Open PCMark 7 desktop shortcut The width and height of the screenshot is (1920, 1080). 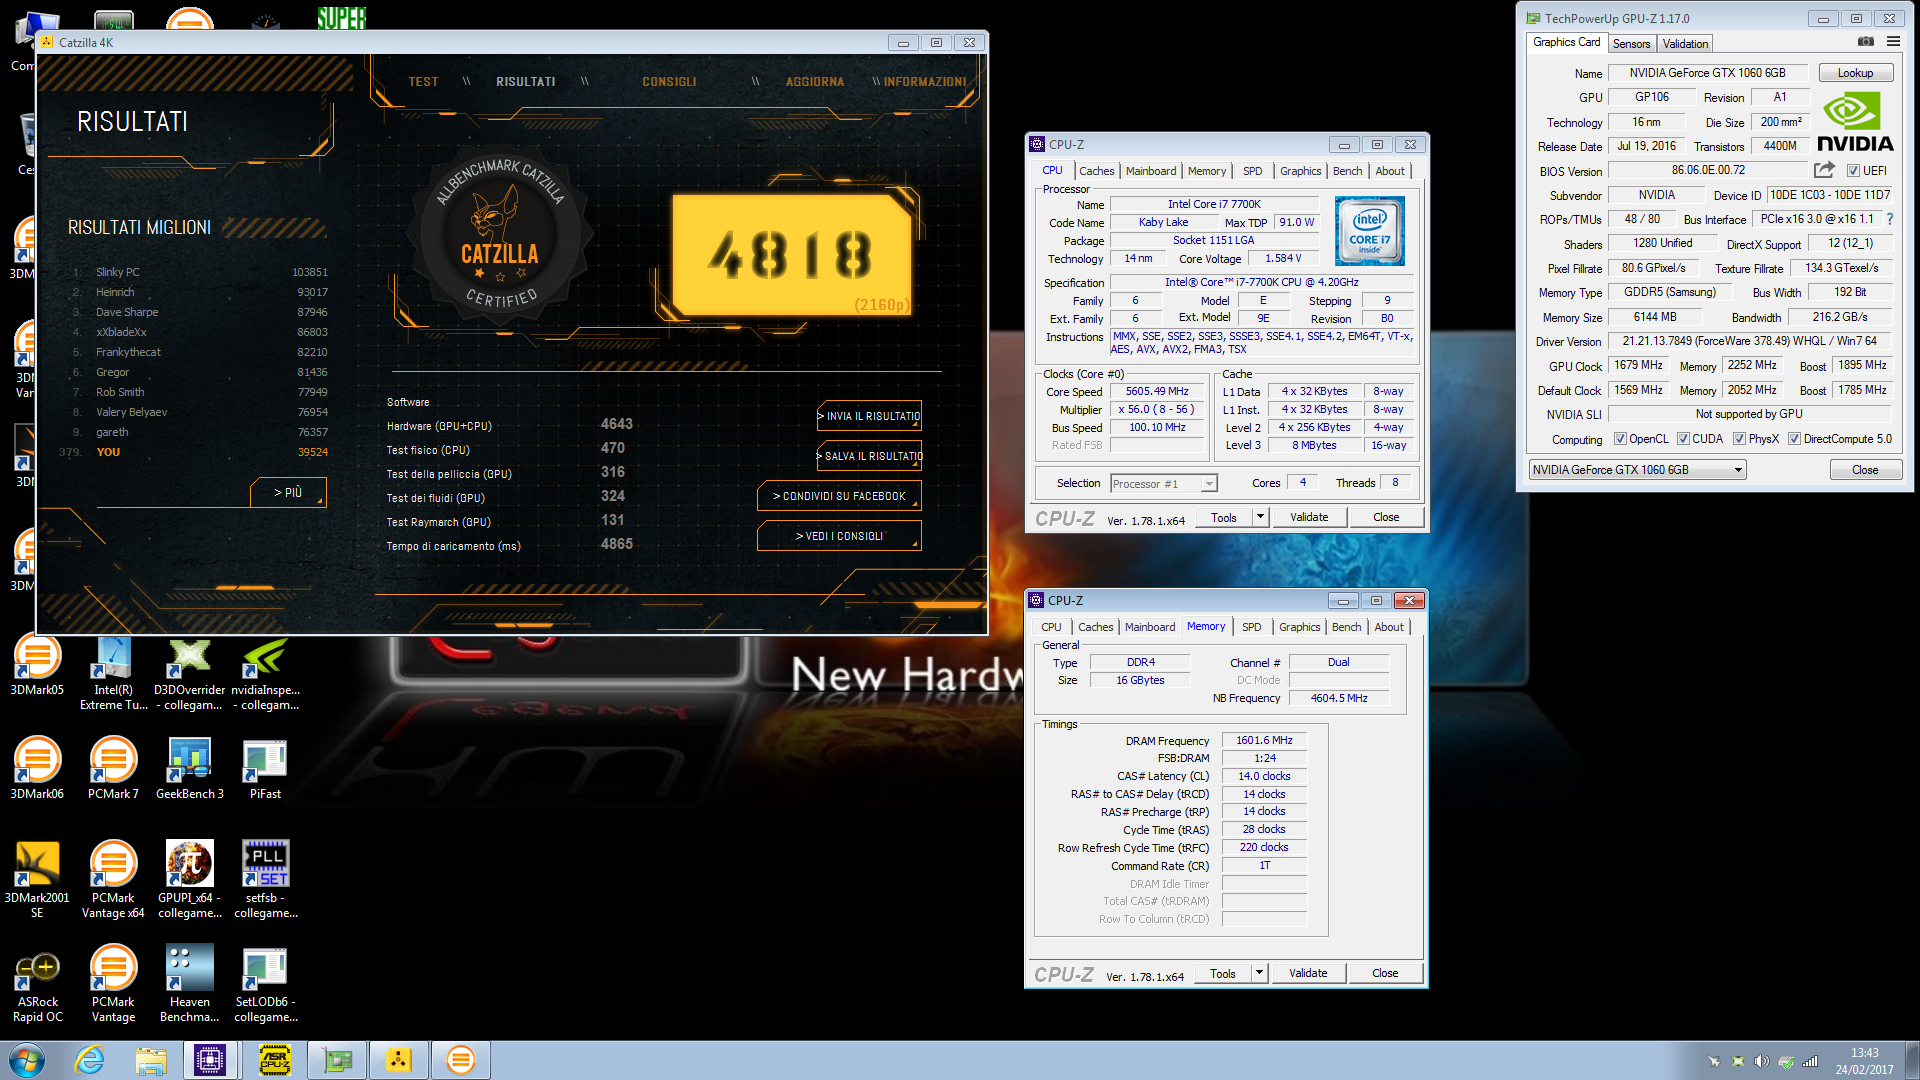point(113,768)
